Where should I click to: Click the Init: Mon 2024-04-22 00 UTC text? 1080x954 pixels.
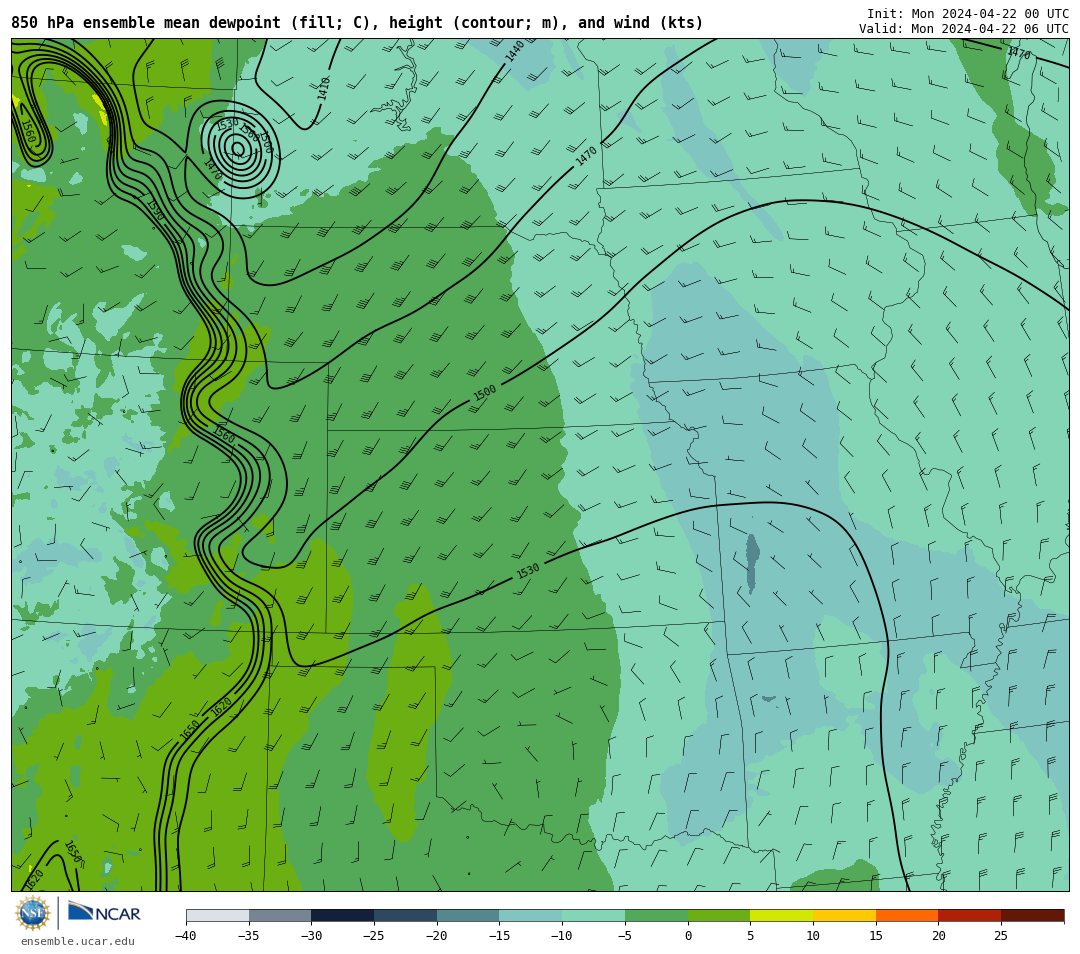pos(968,14)
